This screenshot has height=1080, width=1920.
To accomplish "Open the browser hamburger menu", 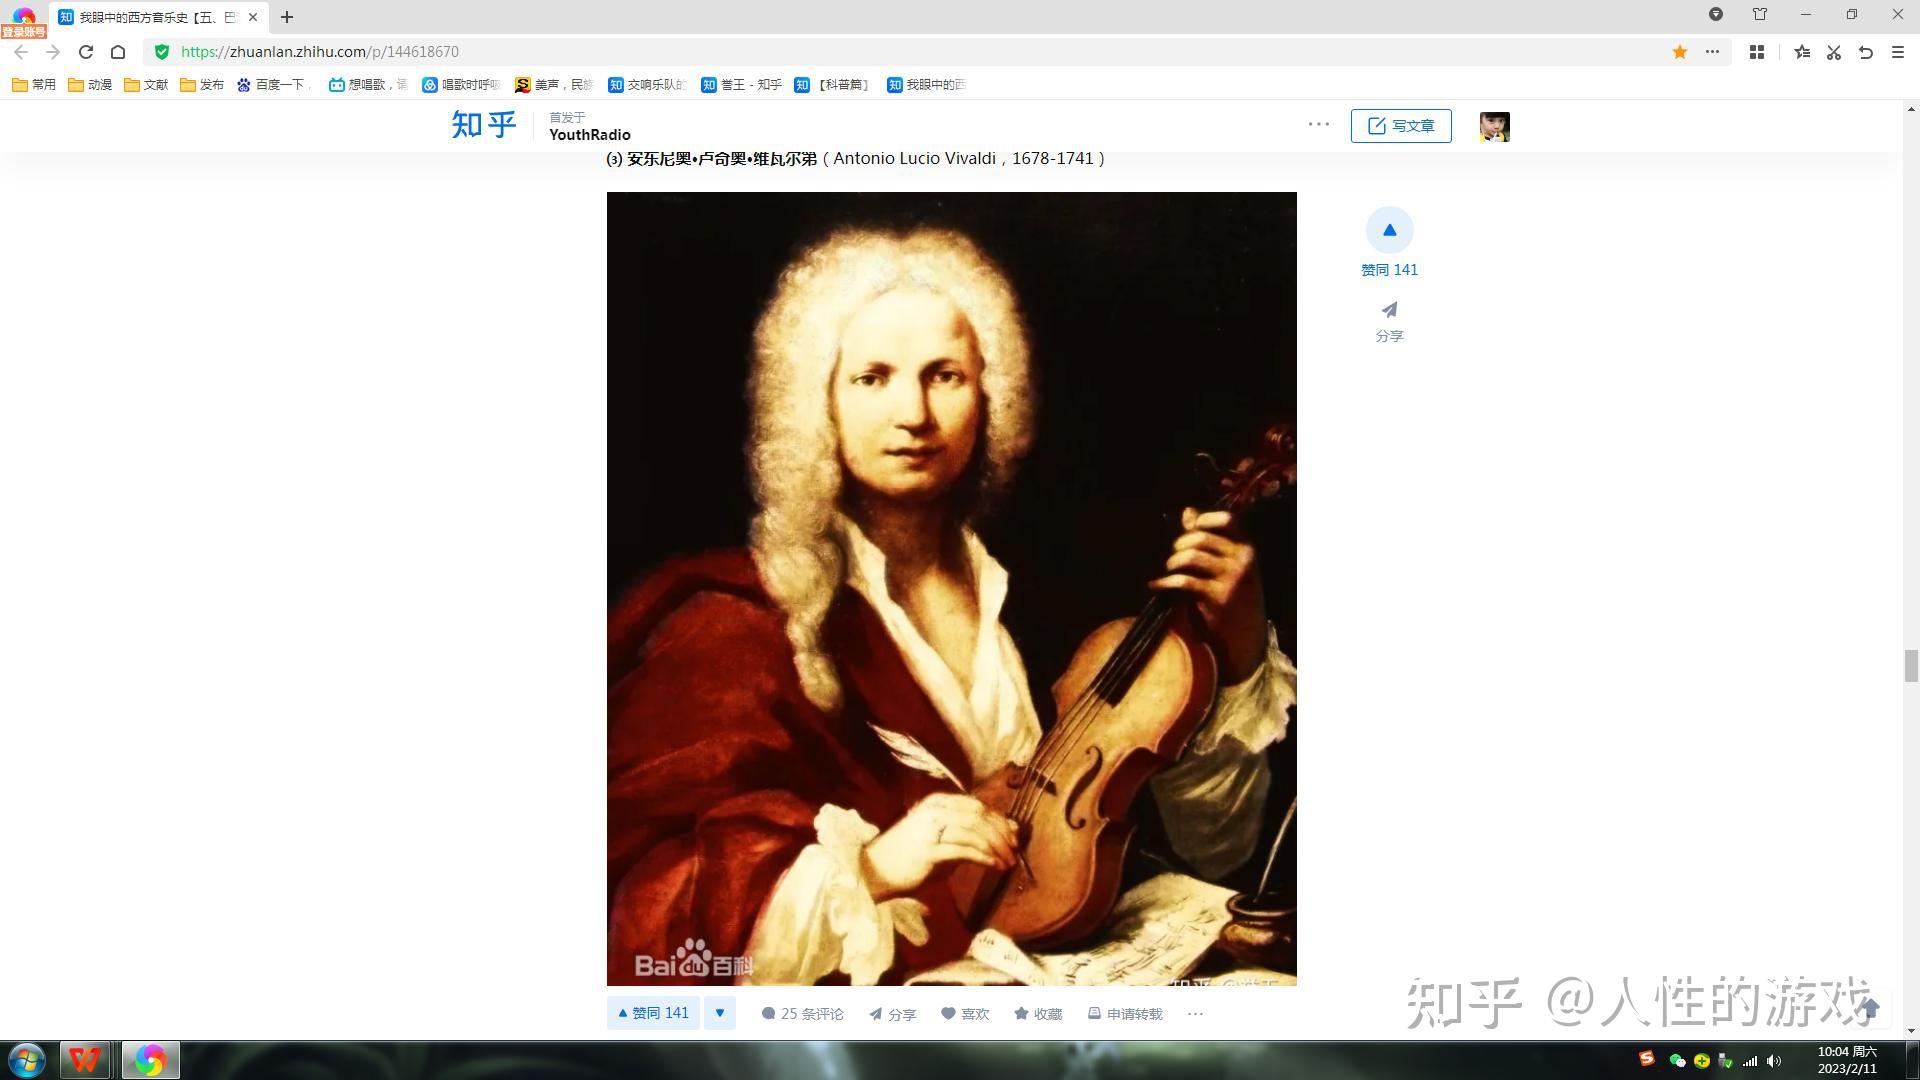I will (x=1898, y=52).
